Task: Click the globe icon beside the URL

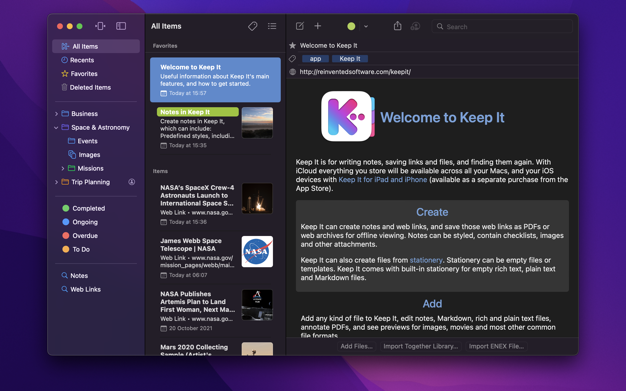Action: pyautogui.click(x=292, y=72)
